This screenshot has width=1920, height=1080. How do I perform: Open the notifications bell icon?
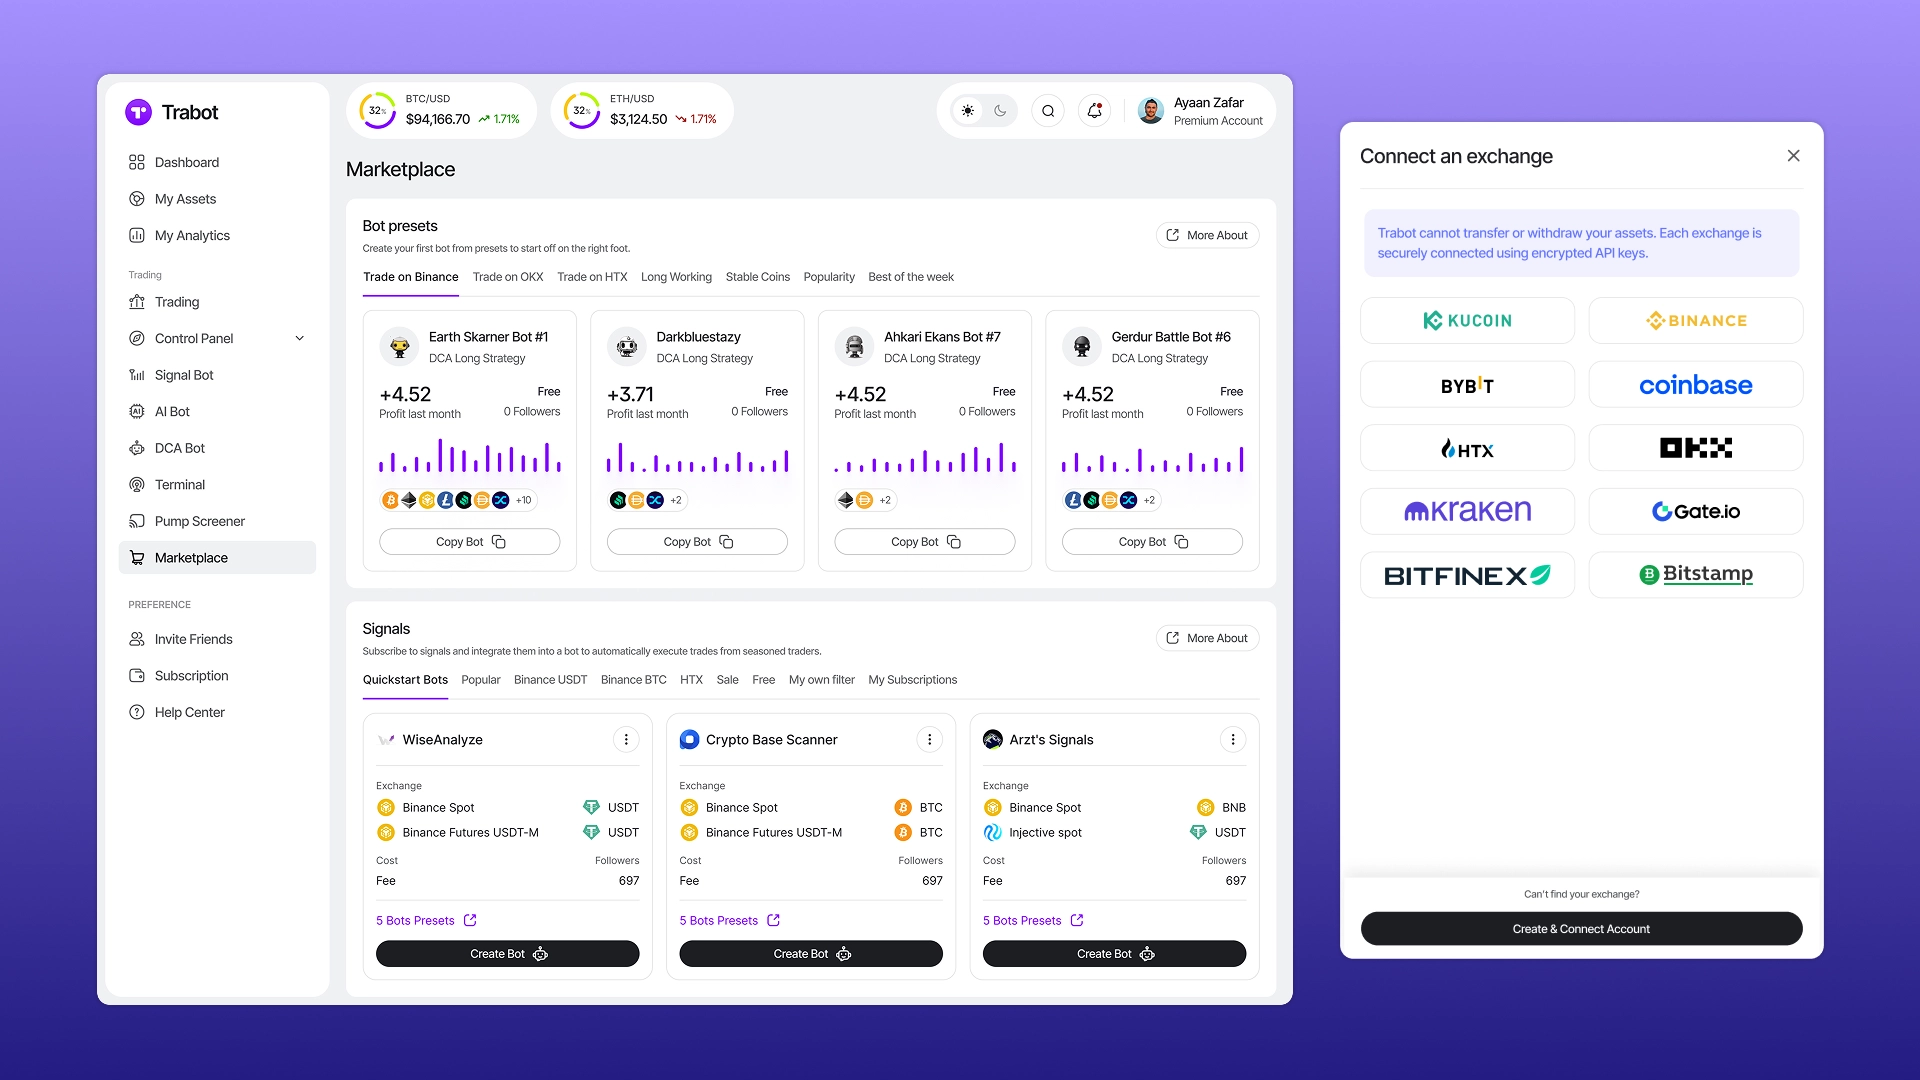[1094, 111]
